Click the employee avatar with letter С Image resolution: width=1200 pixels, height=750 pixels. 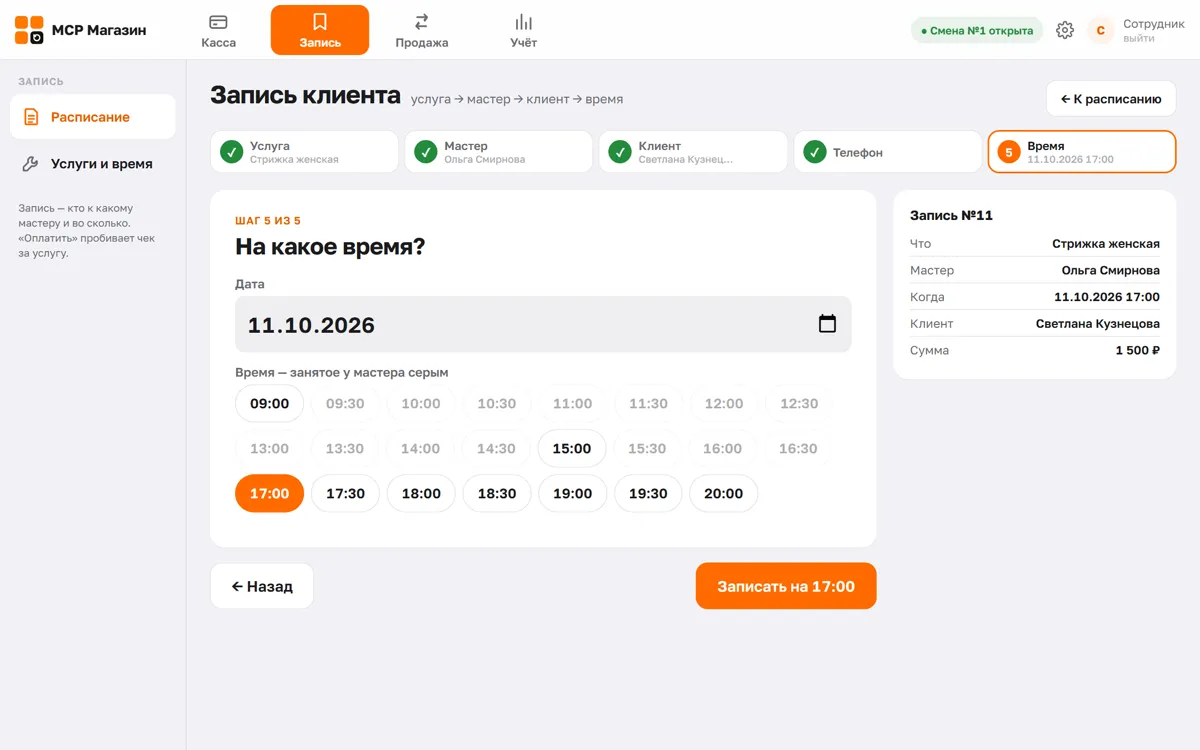pyautogui.click(x=1100, y=30)
